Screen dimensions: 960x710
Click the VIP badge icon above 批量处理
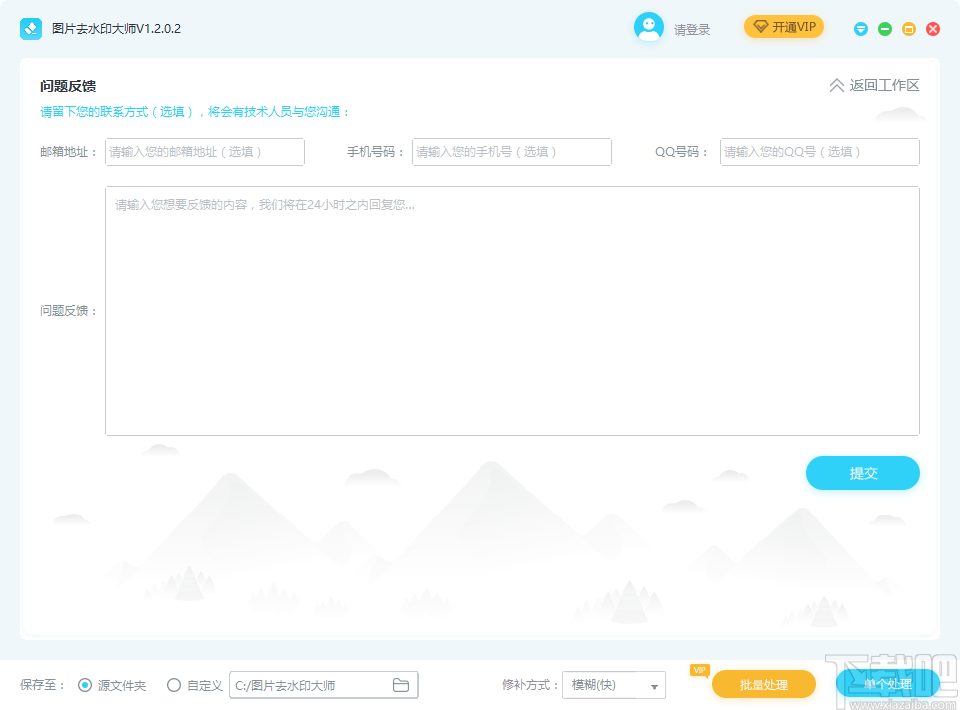pos(699,670)
